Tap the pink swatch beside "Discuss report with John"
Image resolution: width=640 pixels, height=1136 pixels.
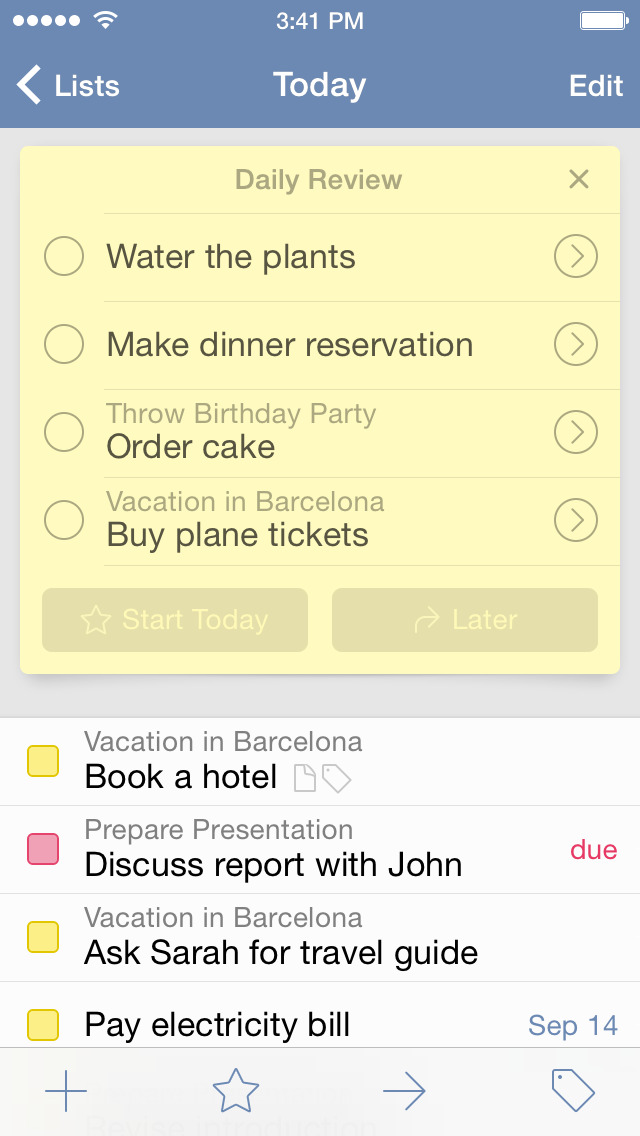(x=44, y=848)
